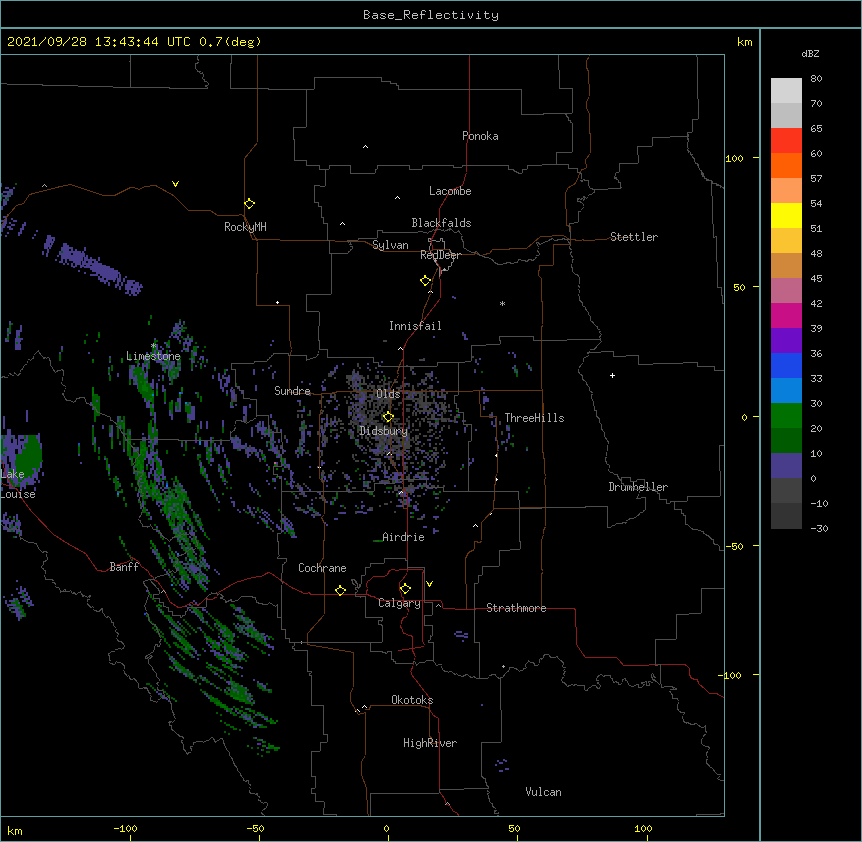Screen dimensions: 862x842
Task: Click the Sundre label
Action: click(x=292, y=391)
